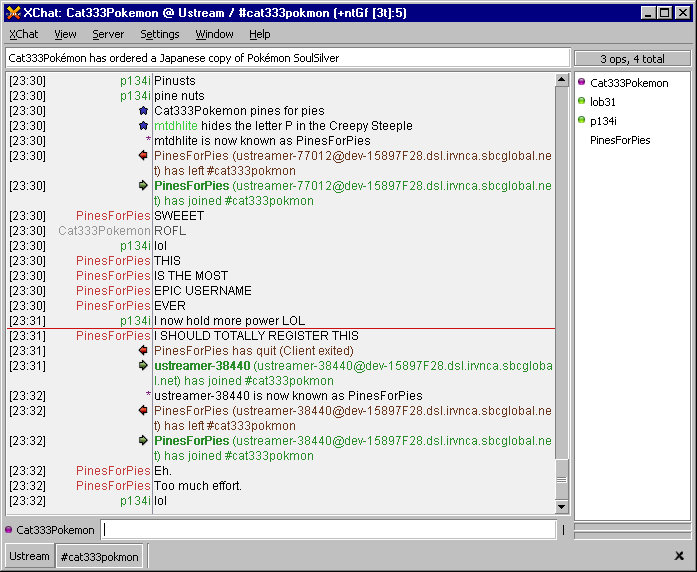Click the user list scrollbar area at bottom right
The image size is (697, 572).
click(632, 531)
